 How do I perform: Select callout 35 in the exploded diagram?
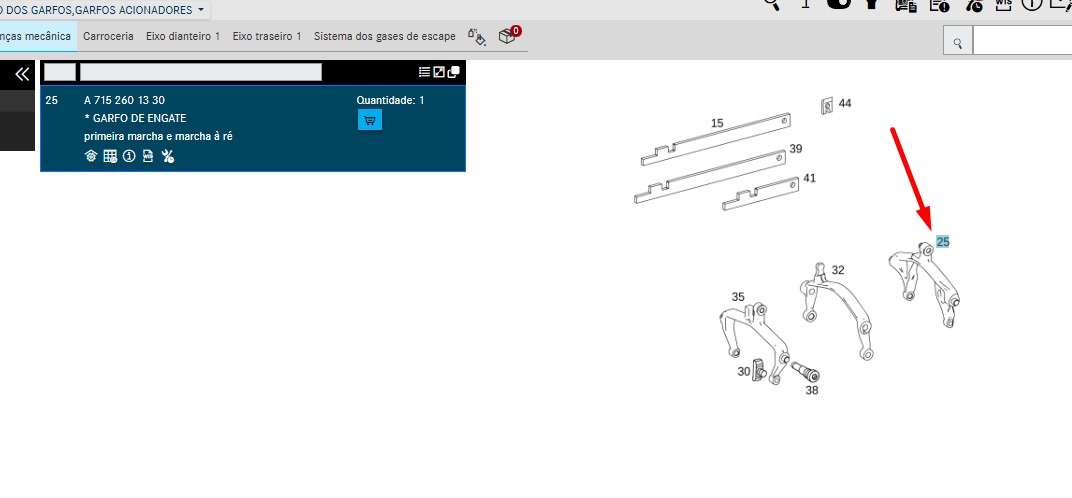tap(738, 297)
